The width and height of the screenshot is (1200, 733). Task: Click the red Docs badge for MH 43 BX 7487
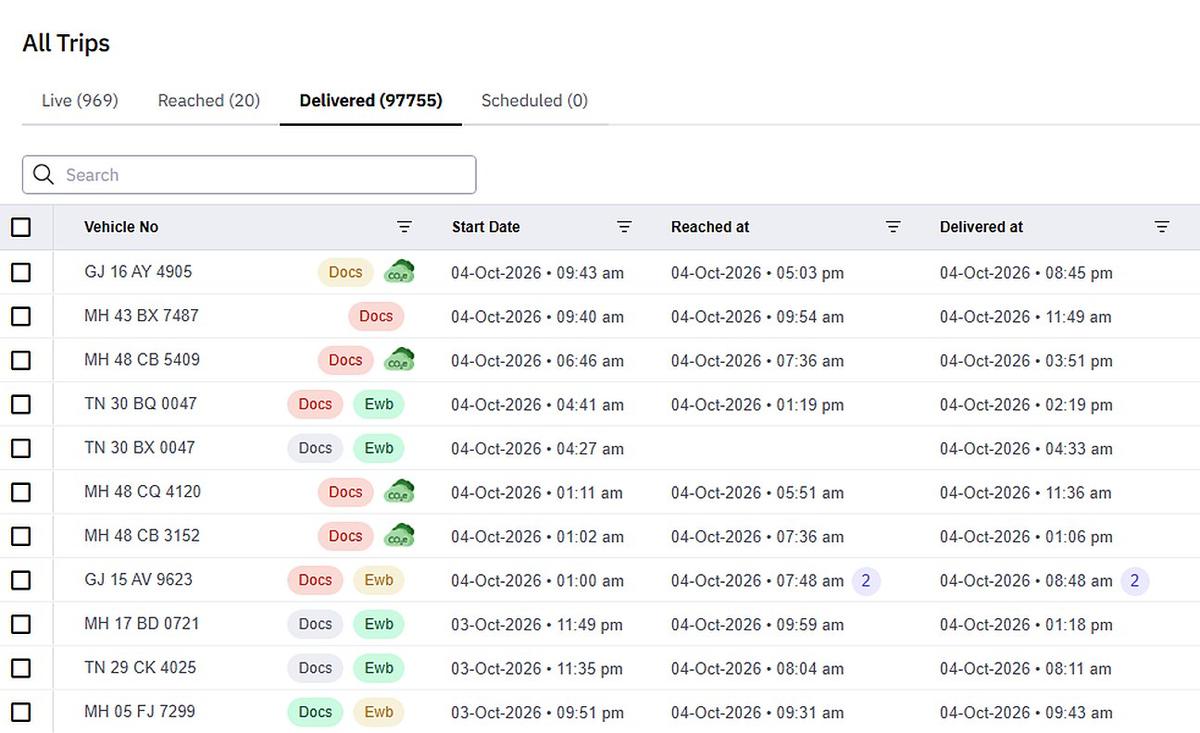point(376,316)
